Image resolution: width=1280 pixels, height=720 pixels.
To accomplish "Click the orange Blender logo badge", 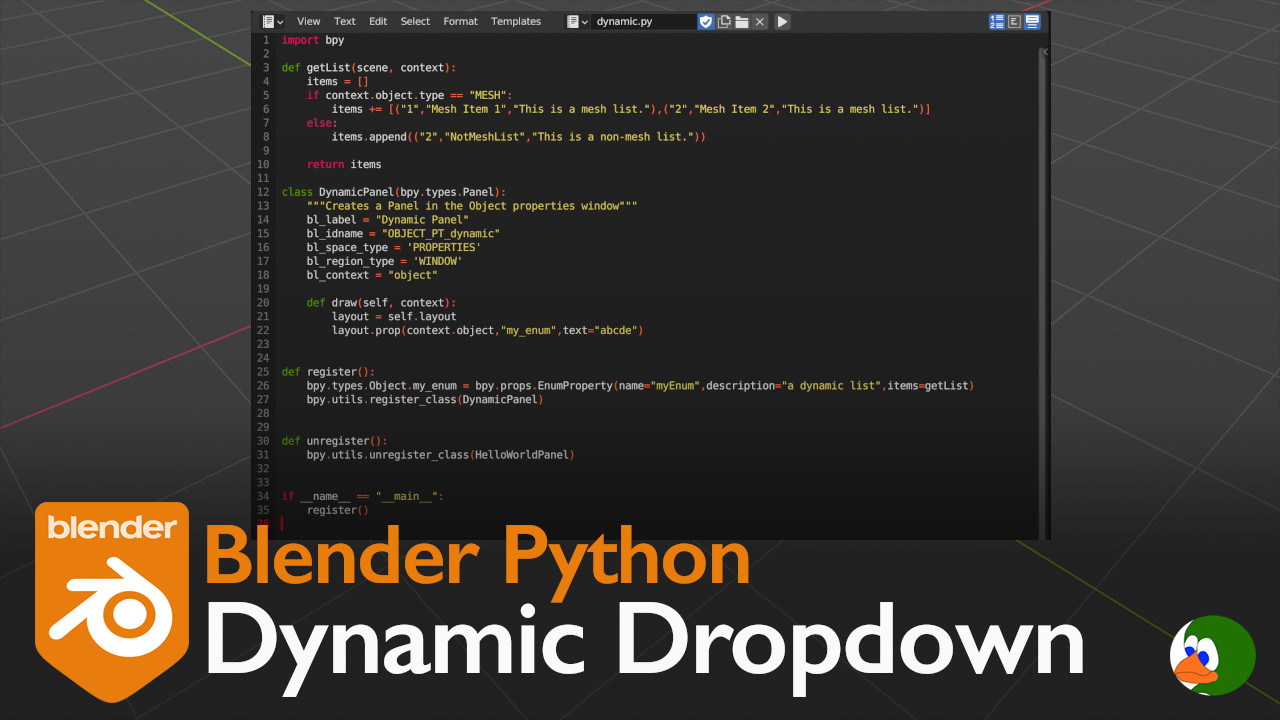I will point(112,600).
